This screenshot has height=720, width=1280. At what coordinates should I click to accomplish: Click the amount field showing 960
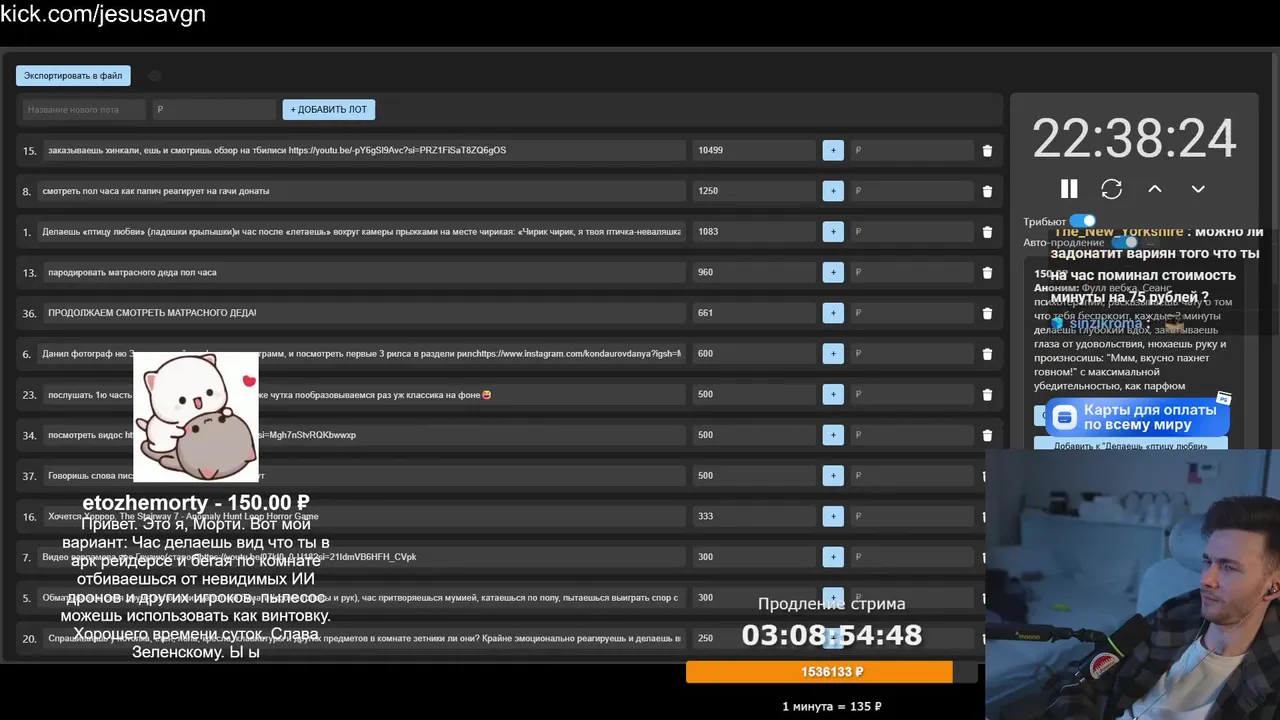pyautogui.click(x=755, y=272)
